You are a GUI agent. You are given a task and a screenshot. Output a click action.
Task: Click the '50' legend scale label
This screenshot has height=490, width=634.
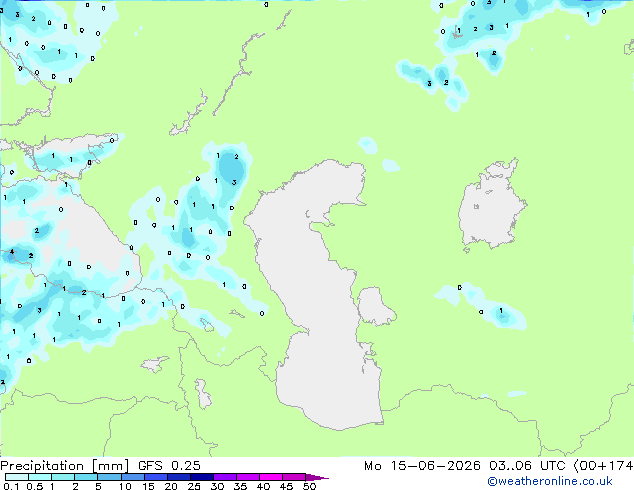[x=309, y=486]
